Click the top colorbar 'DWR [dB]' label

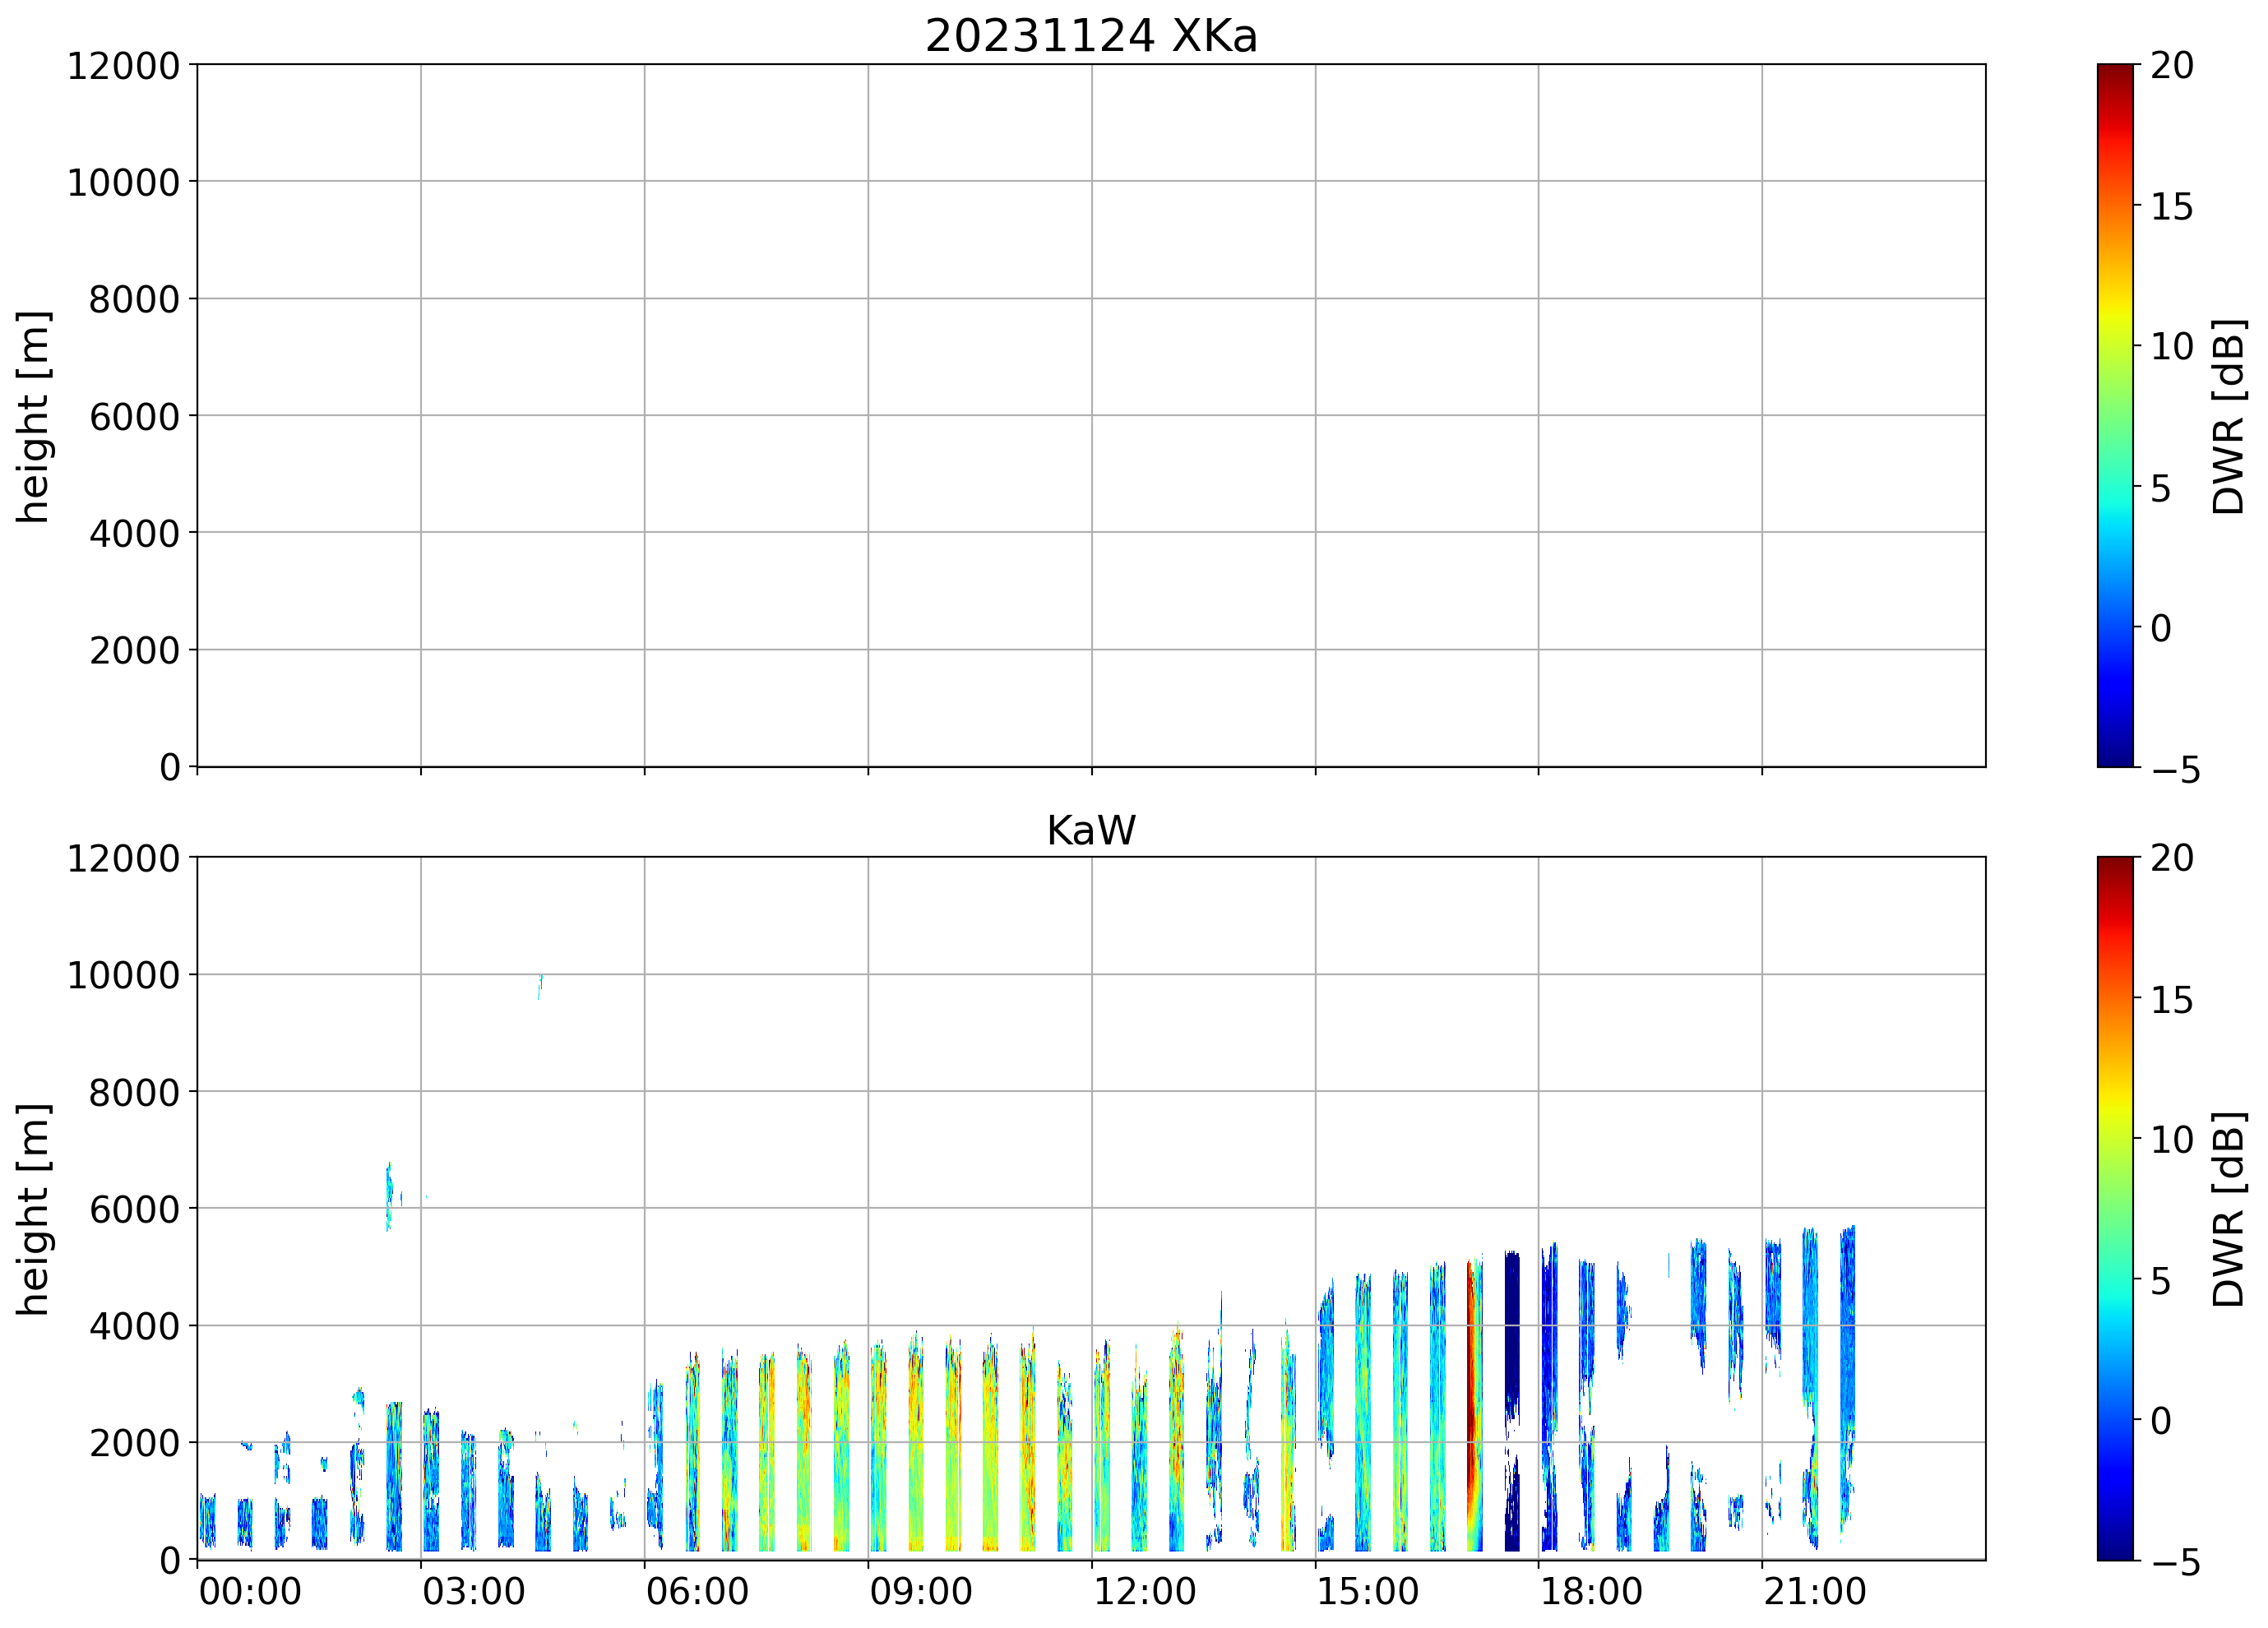(x=2229, y=416)
